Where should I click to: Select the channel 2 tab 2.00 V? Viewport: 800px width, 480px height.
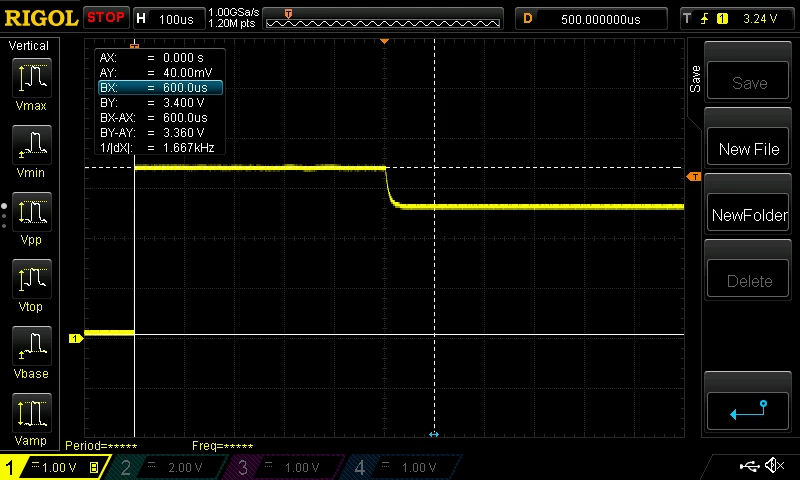click(168, 467)
